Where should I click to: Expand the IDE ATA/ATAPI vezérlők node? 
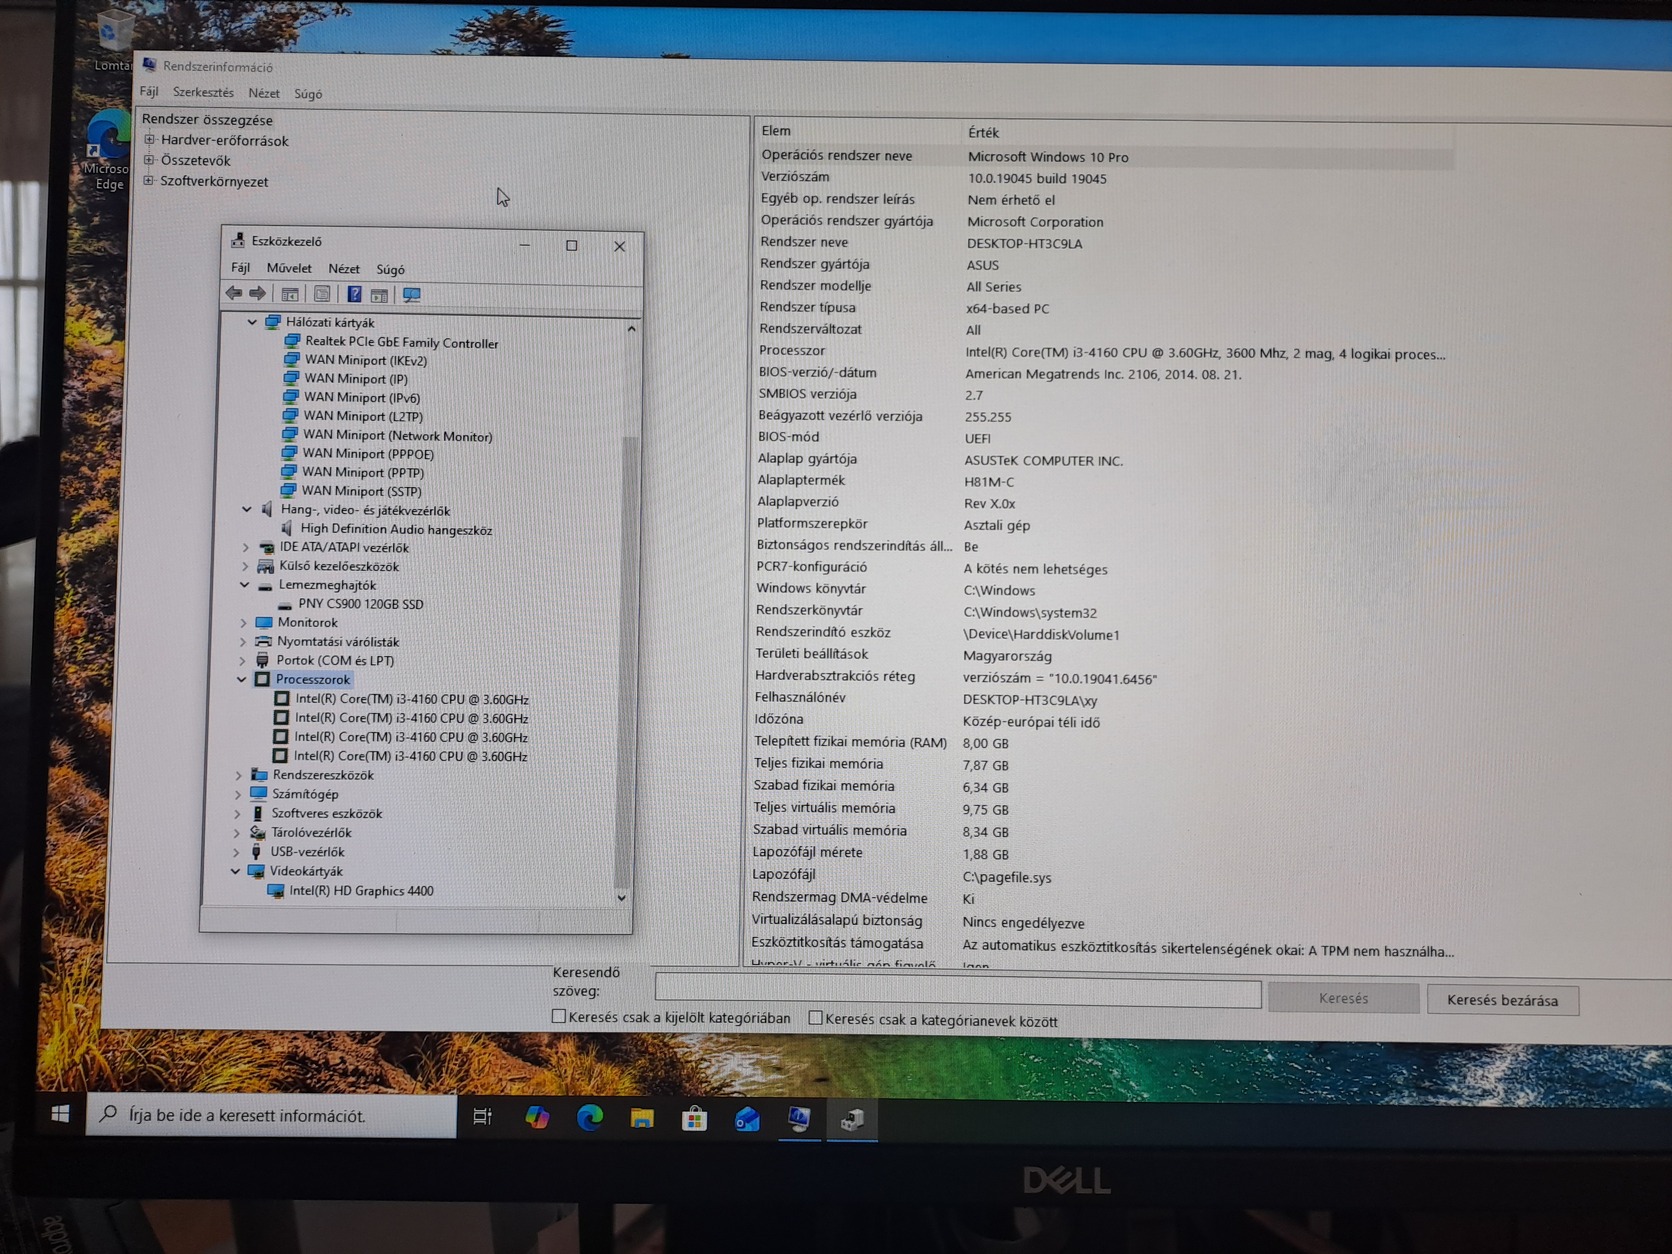coord(246,547)
